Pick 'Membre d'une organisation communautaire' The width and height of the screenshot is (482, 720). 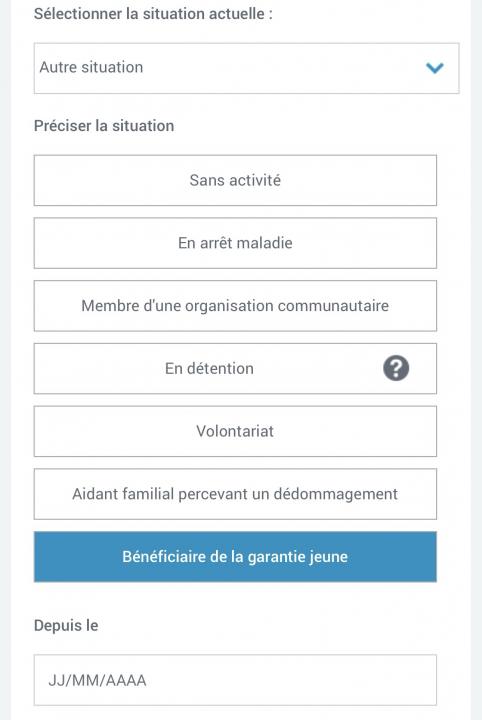tap(235, 306)
